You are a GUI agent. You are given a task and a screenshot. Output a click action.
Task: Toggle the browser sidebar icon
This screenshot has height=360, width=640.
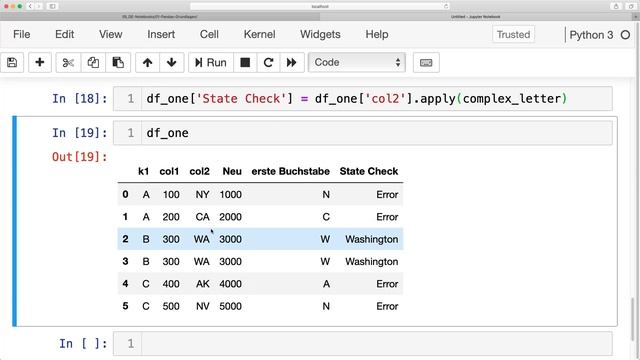(x=52, y=6)
